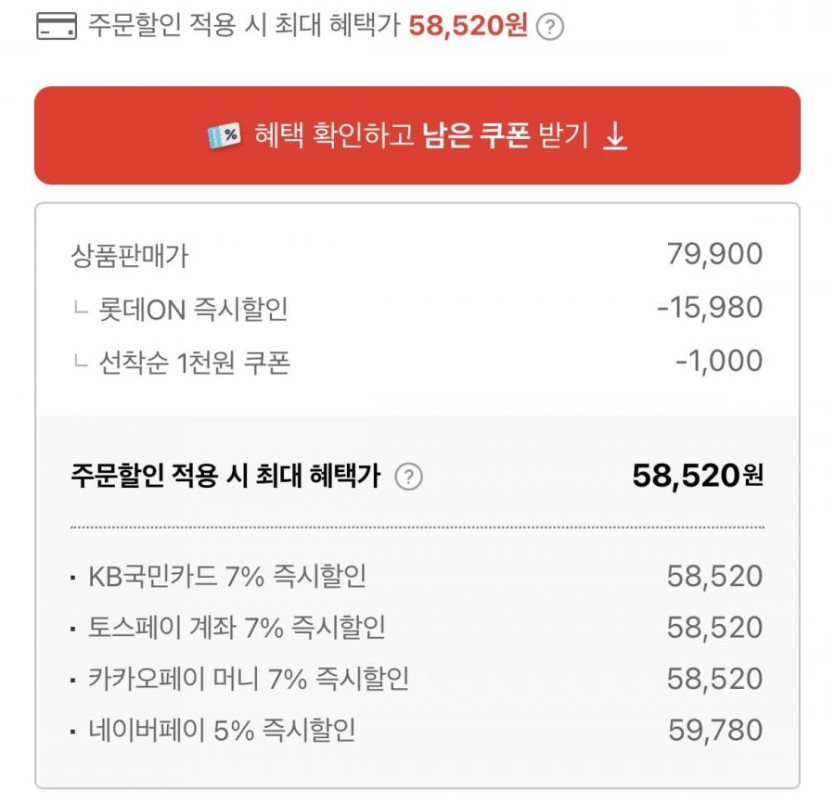This screenshot has height=803, width=835.
Task: Click the -15,980 discount amount
Action: point(709,308)
